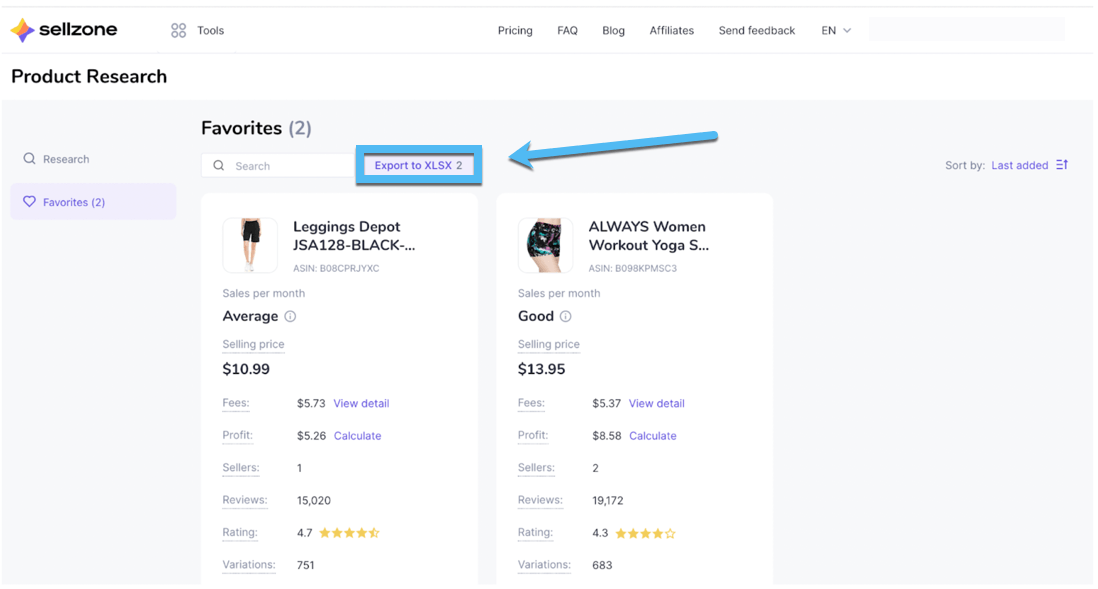Click the Favorites heart icon in sidebar
1098x589 pixels.
(x=30, y=202)
